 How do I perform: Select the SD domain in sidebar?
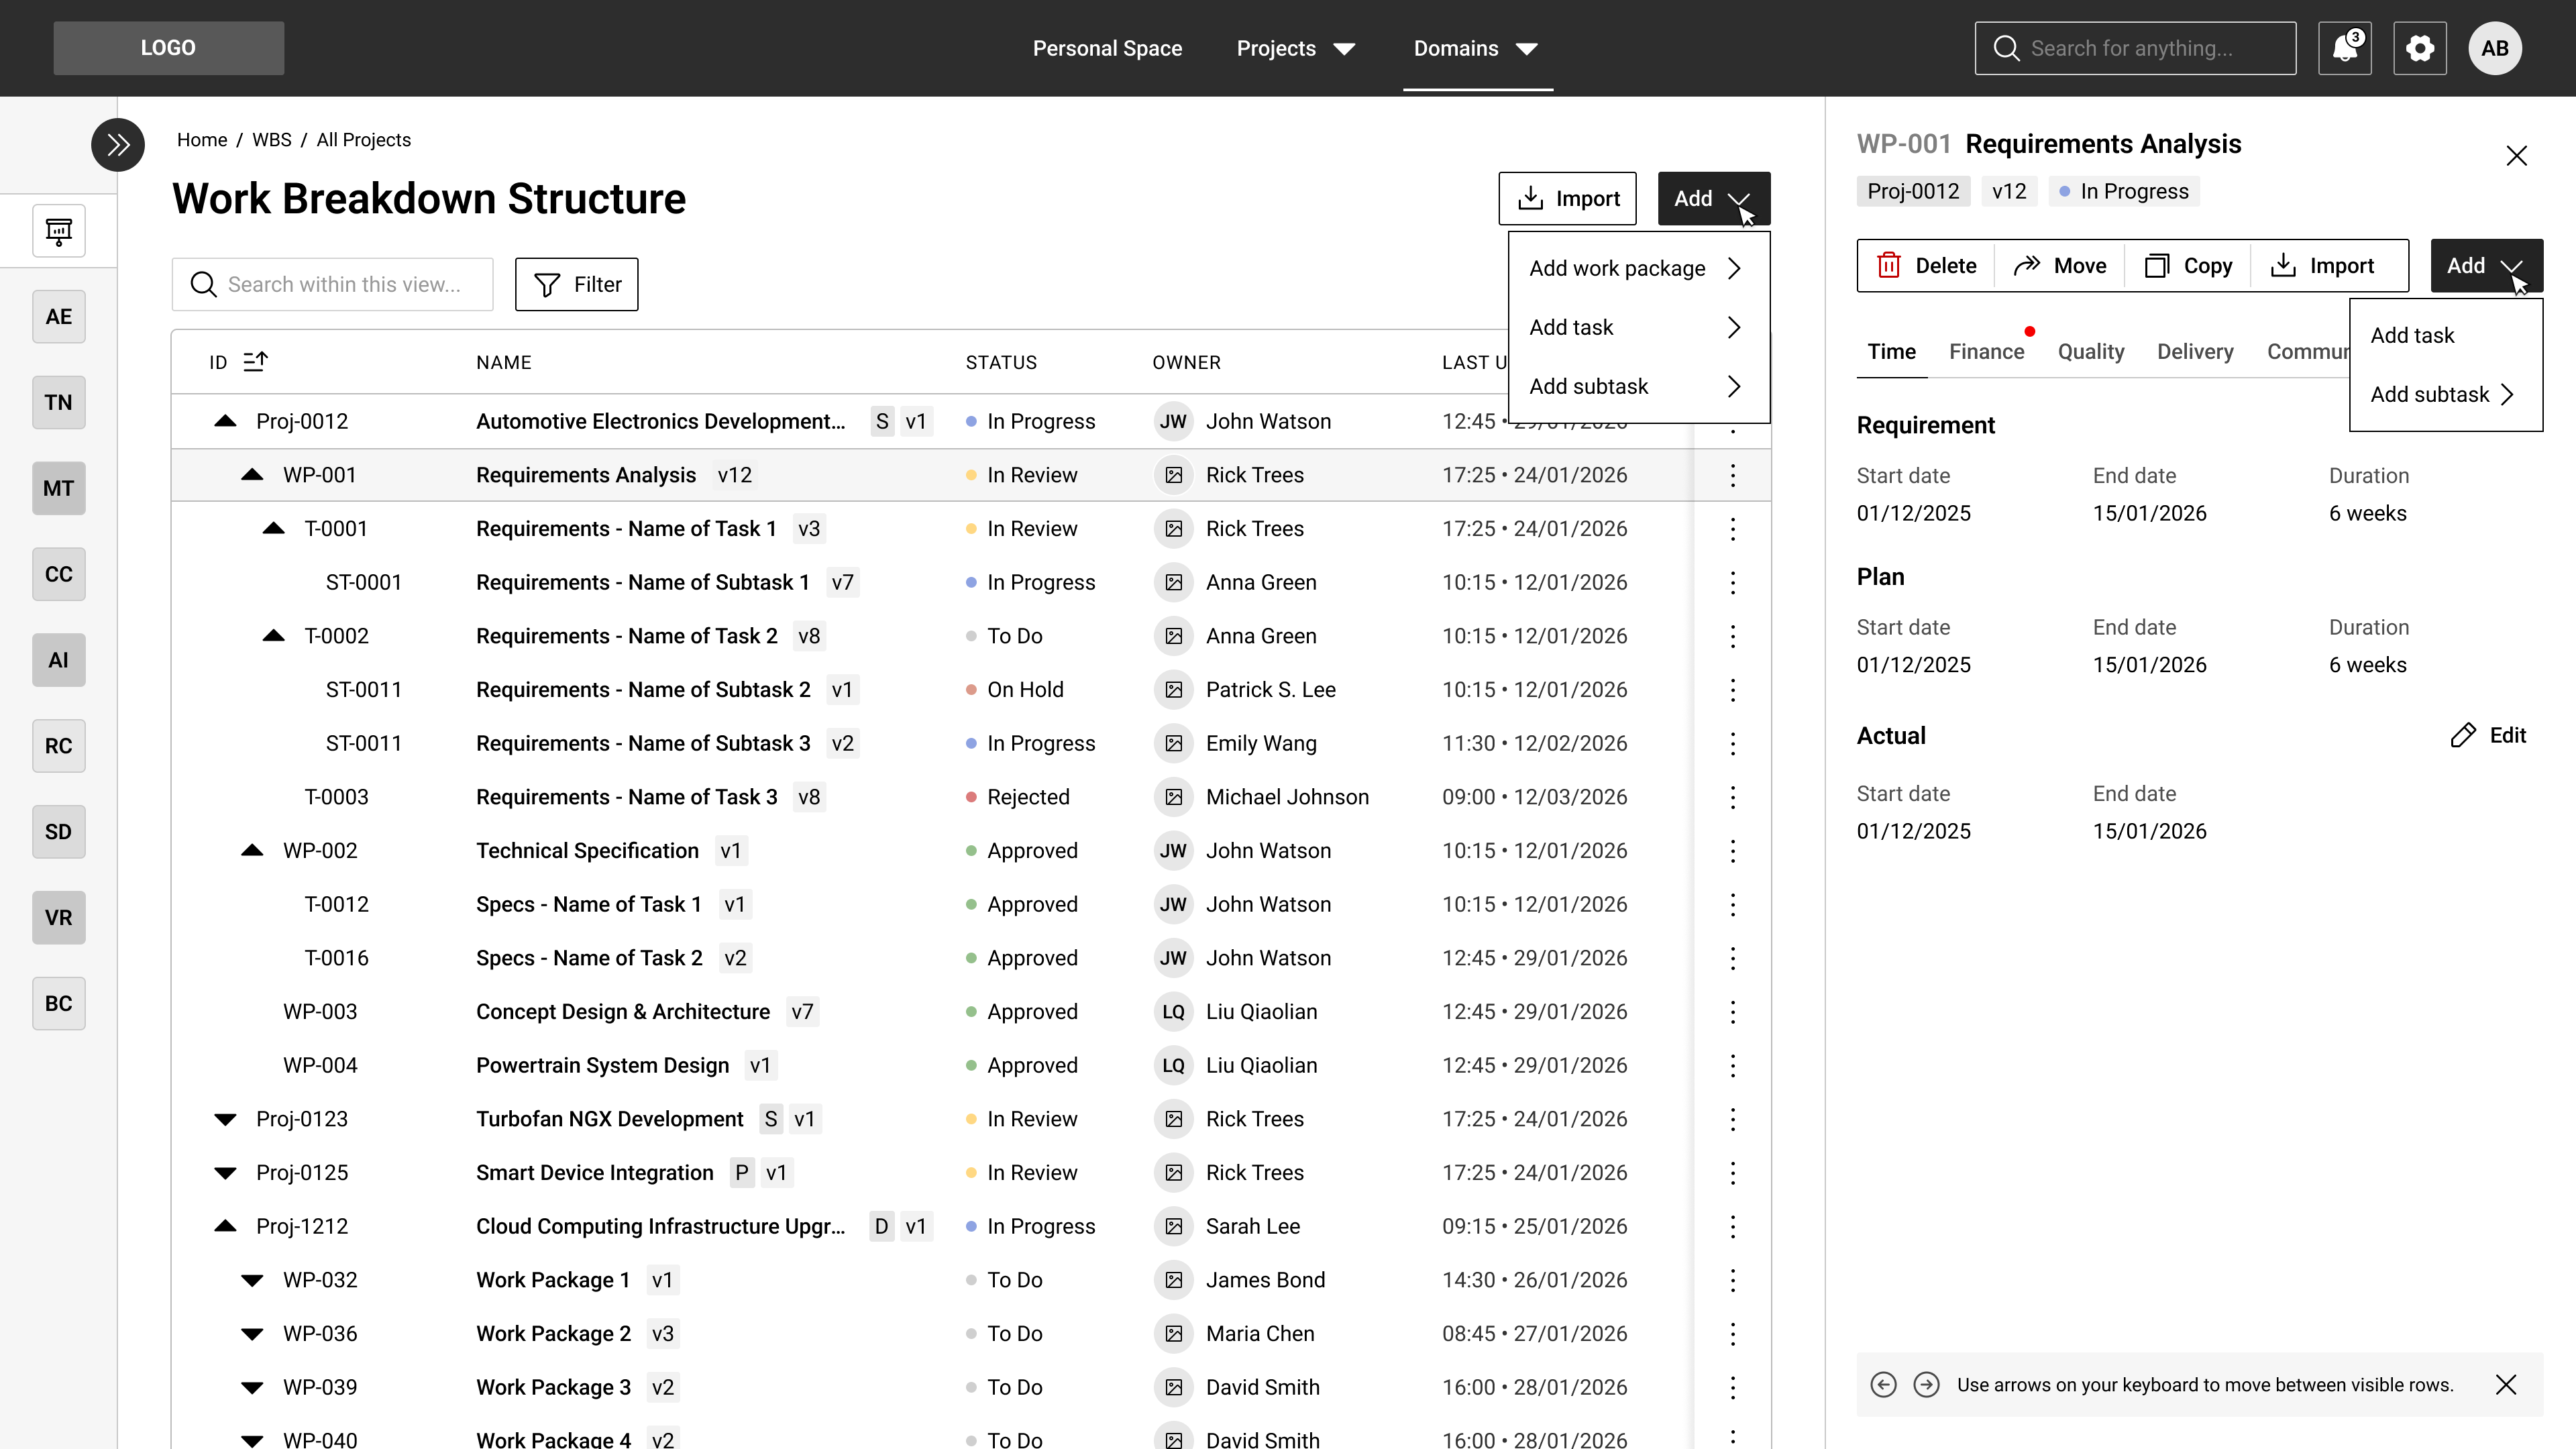coord(59,832)
